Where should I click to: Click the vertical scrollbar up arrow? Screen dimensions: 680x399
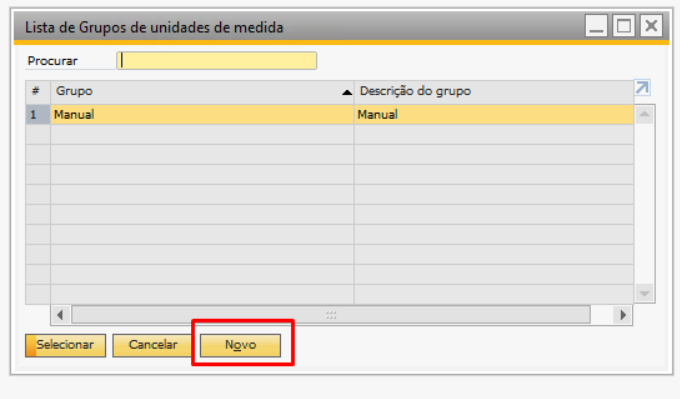(644, 114)
